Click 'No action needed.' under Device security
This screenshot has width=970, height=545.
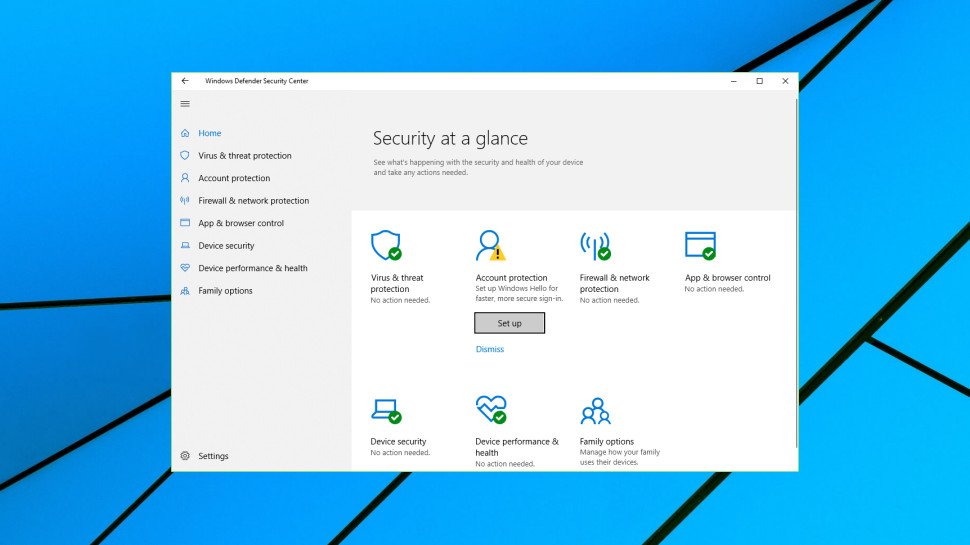400,453
